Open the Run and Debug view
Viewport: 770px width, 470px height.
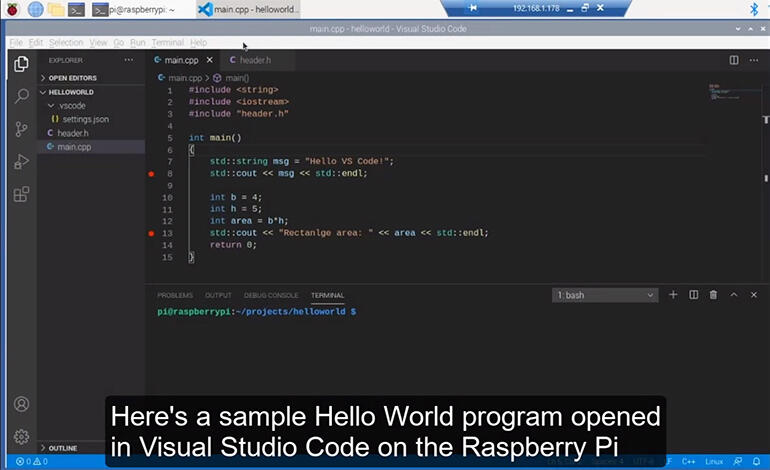tap(21, 162)
